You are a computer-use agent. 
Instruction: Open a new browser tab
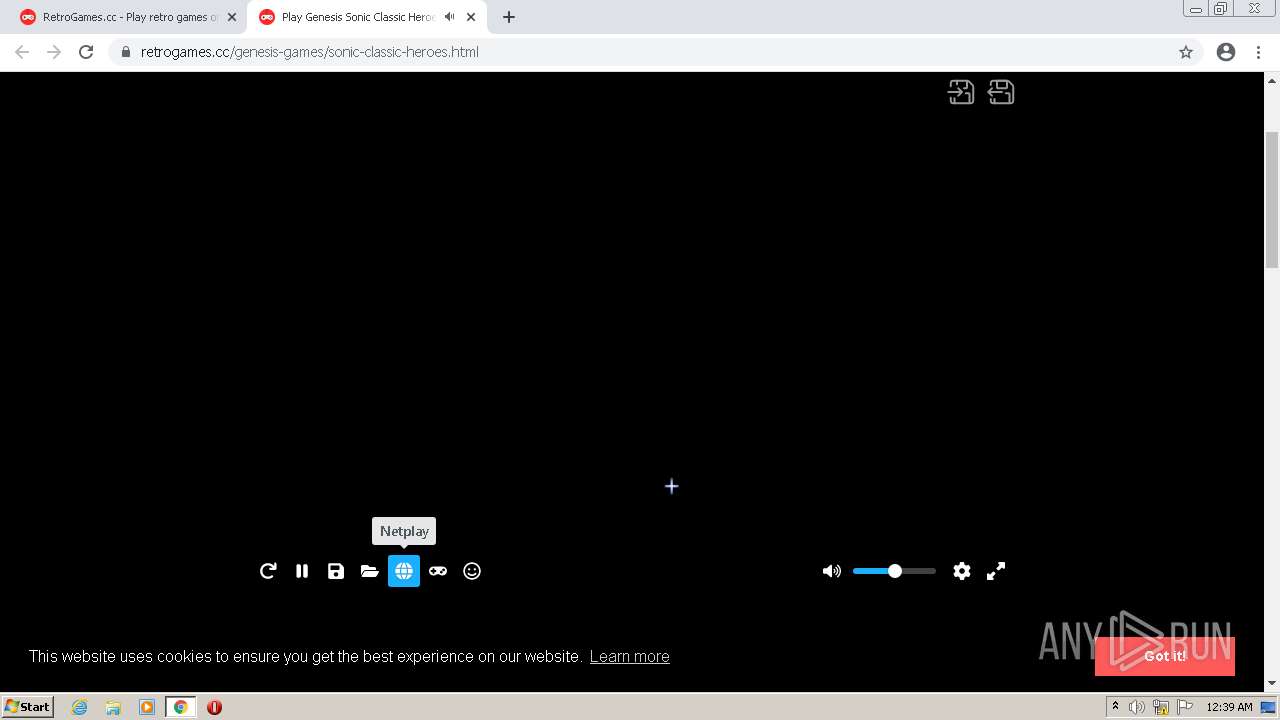pyautogui.click(x=509, y=17)
